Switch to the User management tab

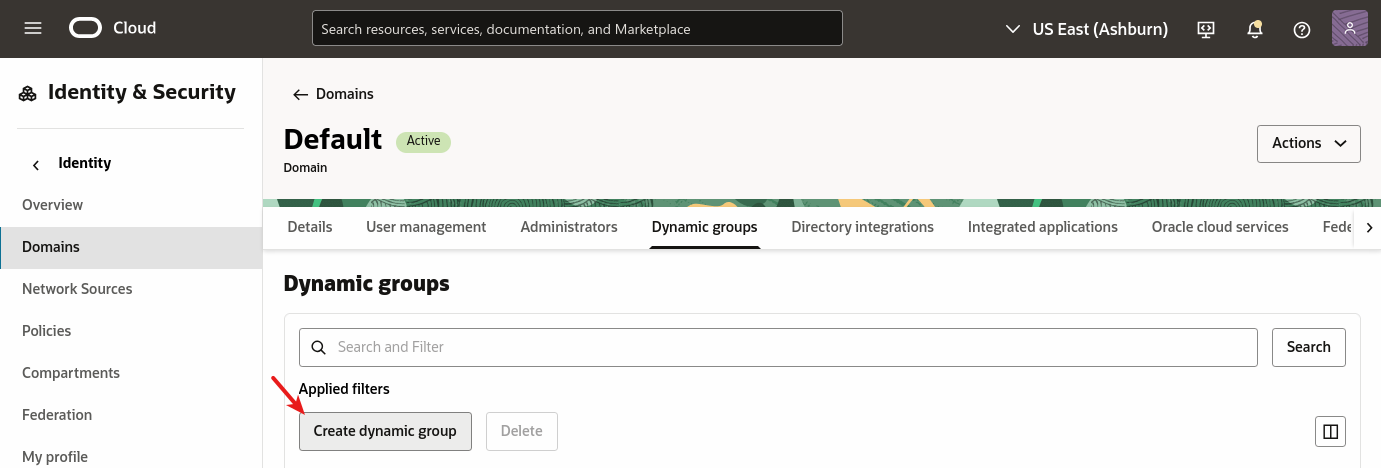pos(426,227)
